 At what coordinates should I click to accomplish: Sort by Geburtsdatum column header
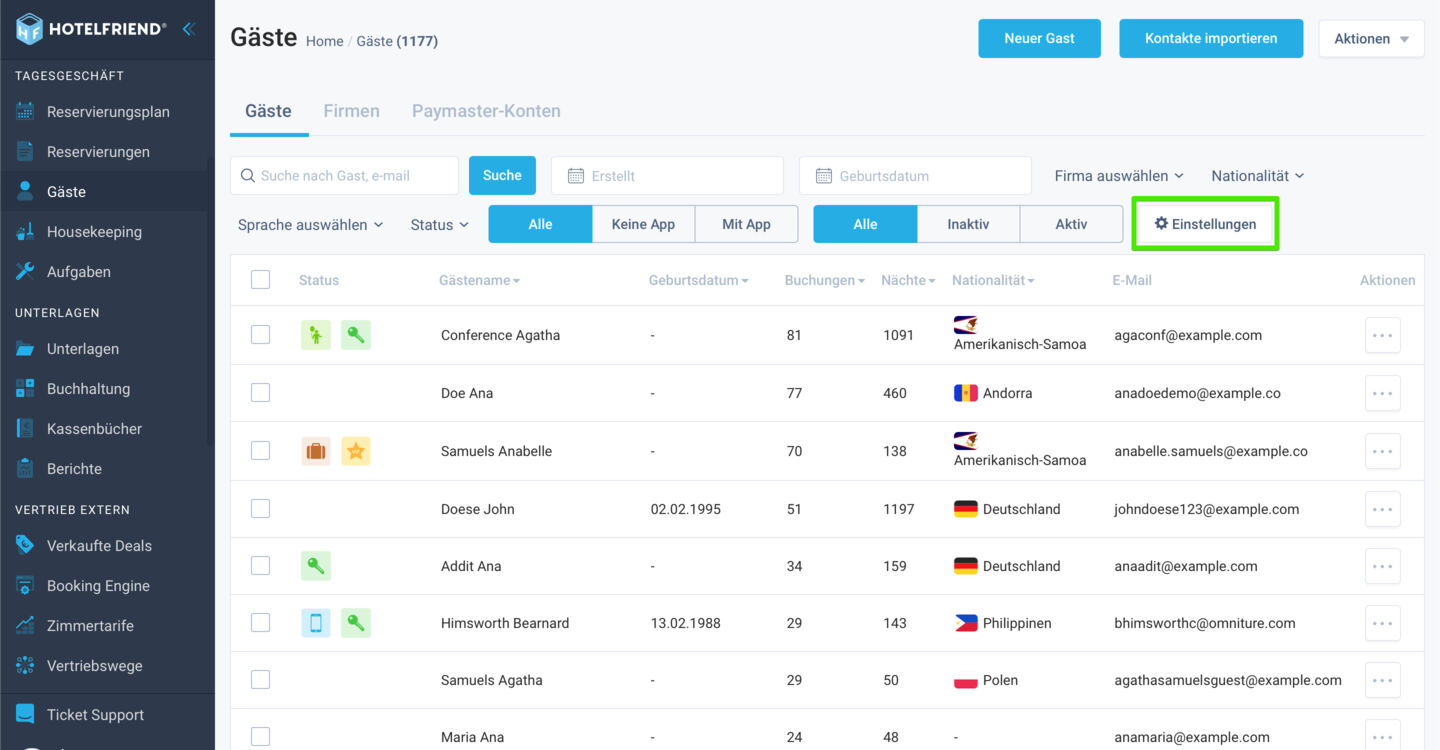(x=699, y=281)
